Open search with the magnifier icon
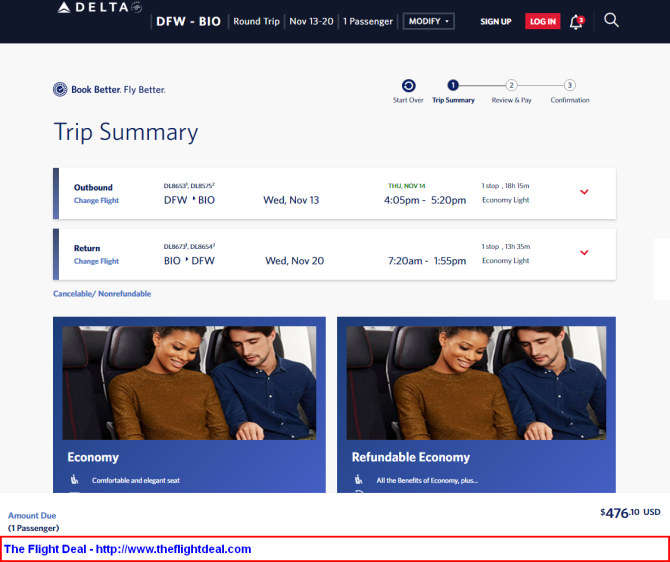This screenshot has height=562, width=670. [x=611, y=20]
